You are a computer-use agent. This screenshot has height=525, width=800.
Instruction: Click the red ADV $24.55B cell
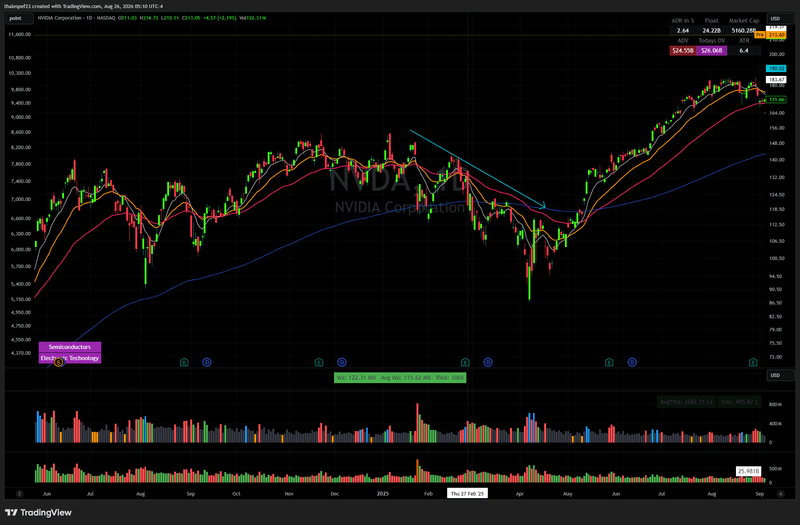[683, 51]
